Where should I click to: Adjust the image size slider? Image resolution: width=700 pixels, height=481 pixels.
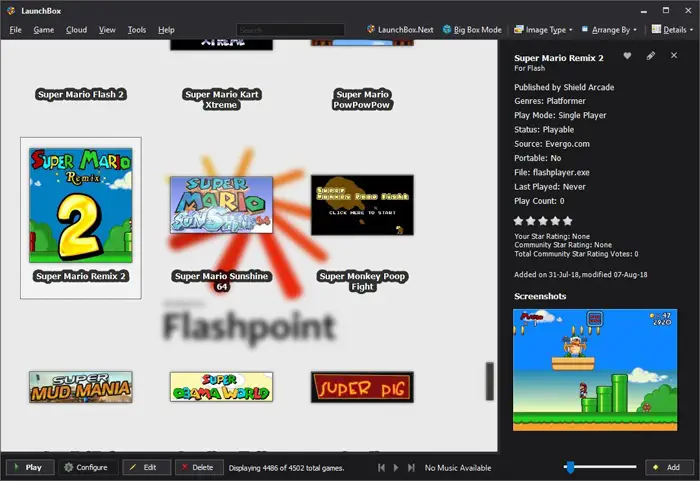point(570,467)
